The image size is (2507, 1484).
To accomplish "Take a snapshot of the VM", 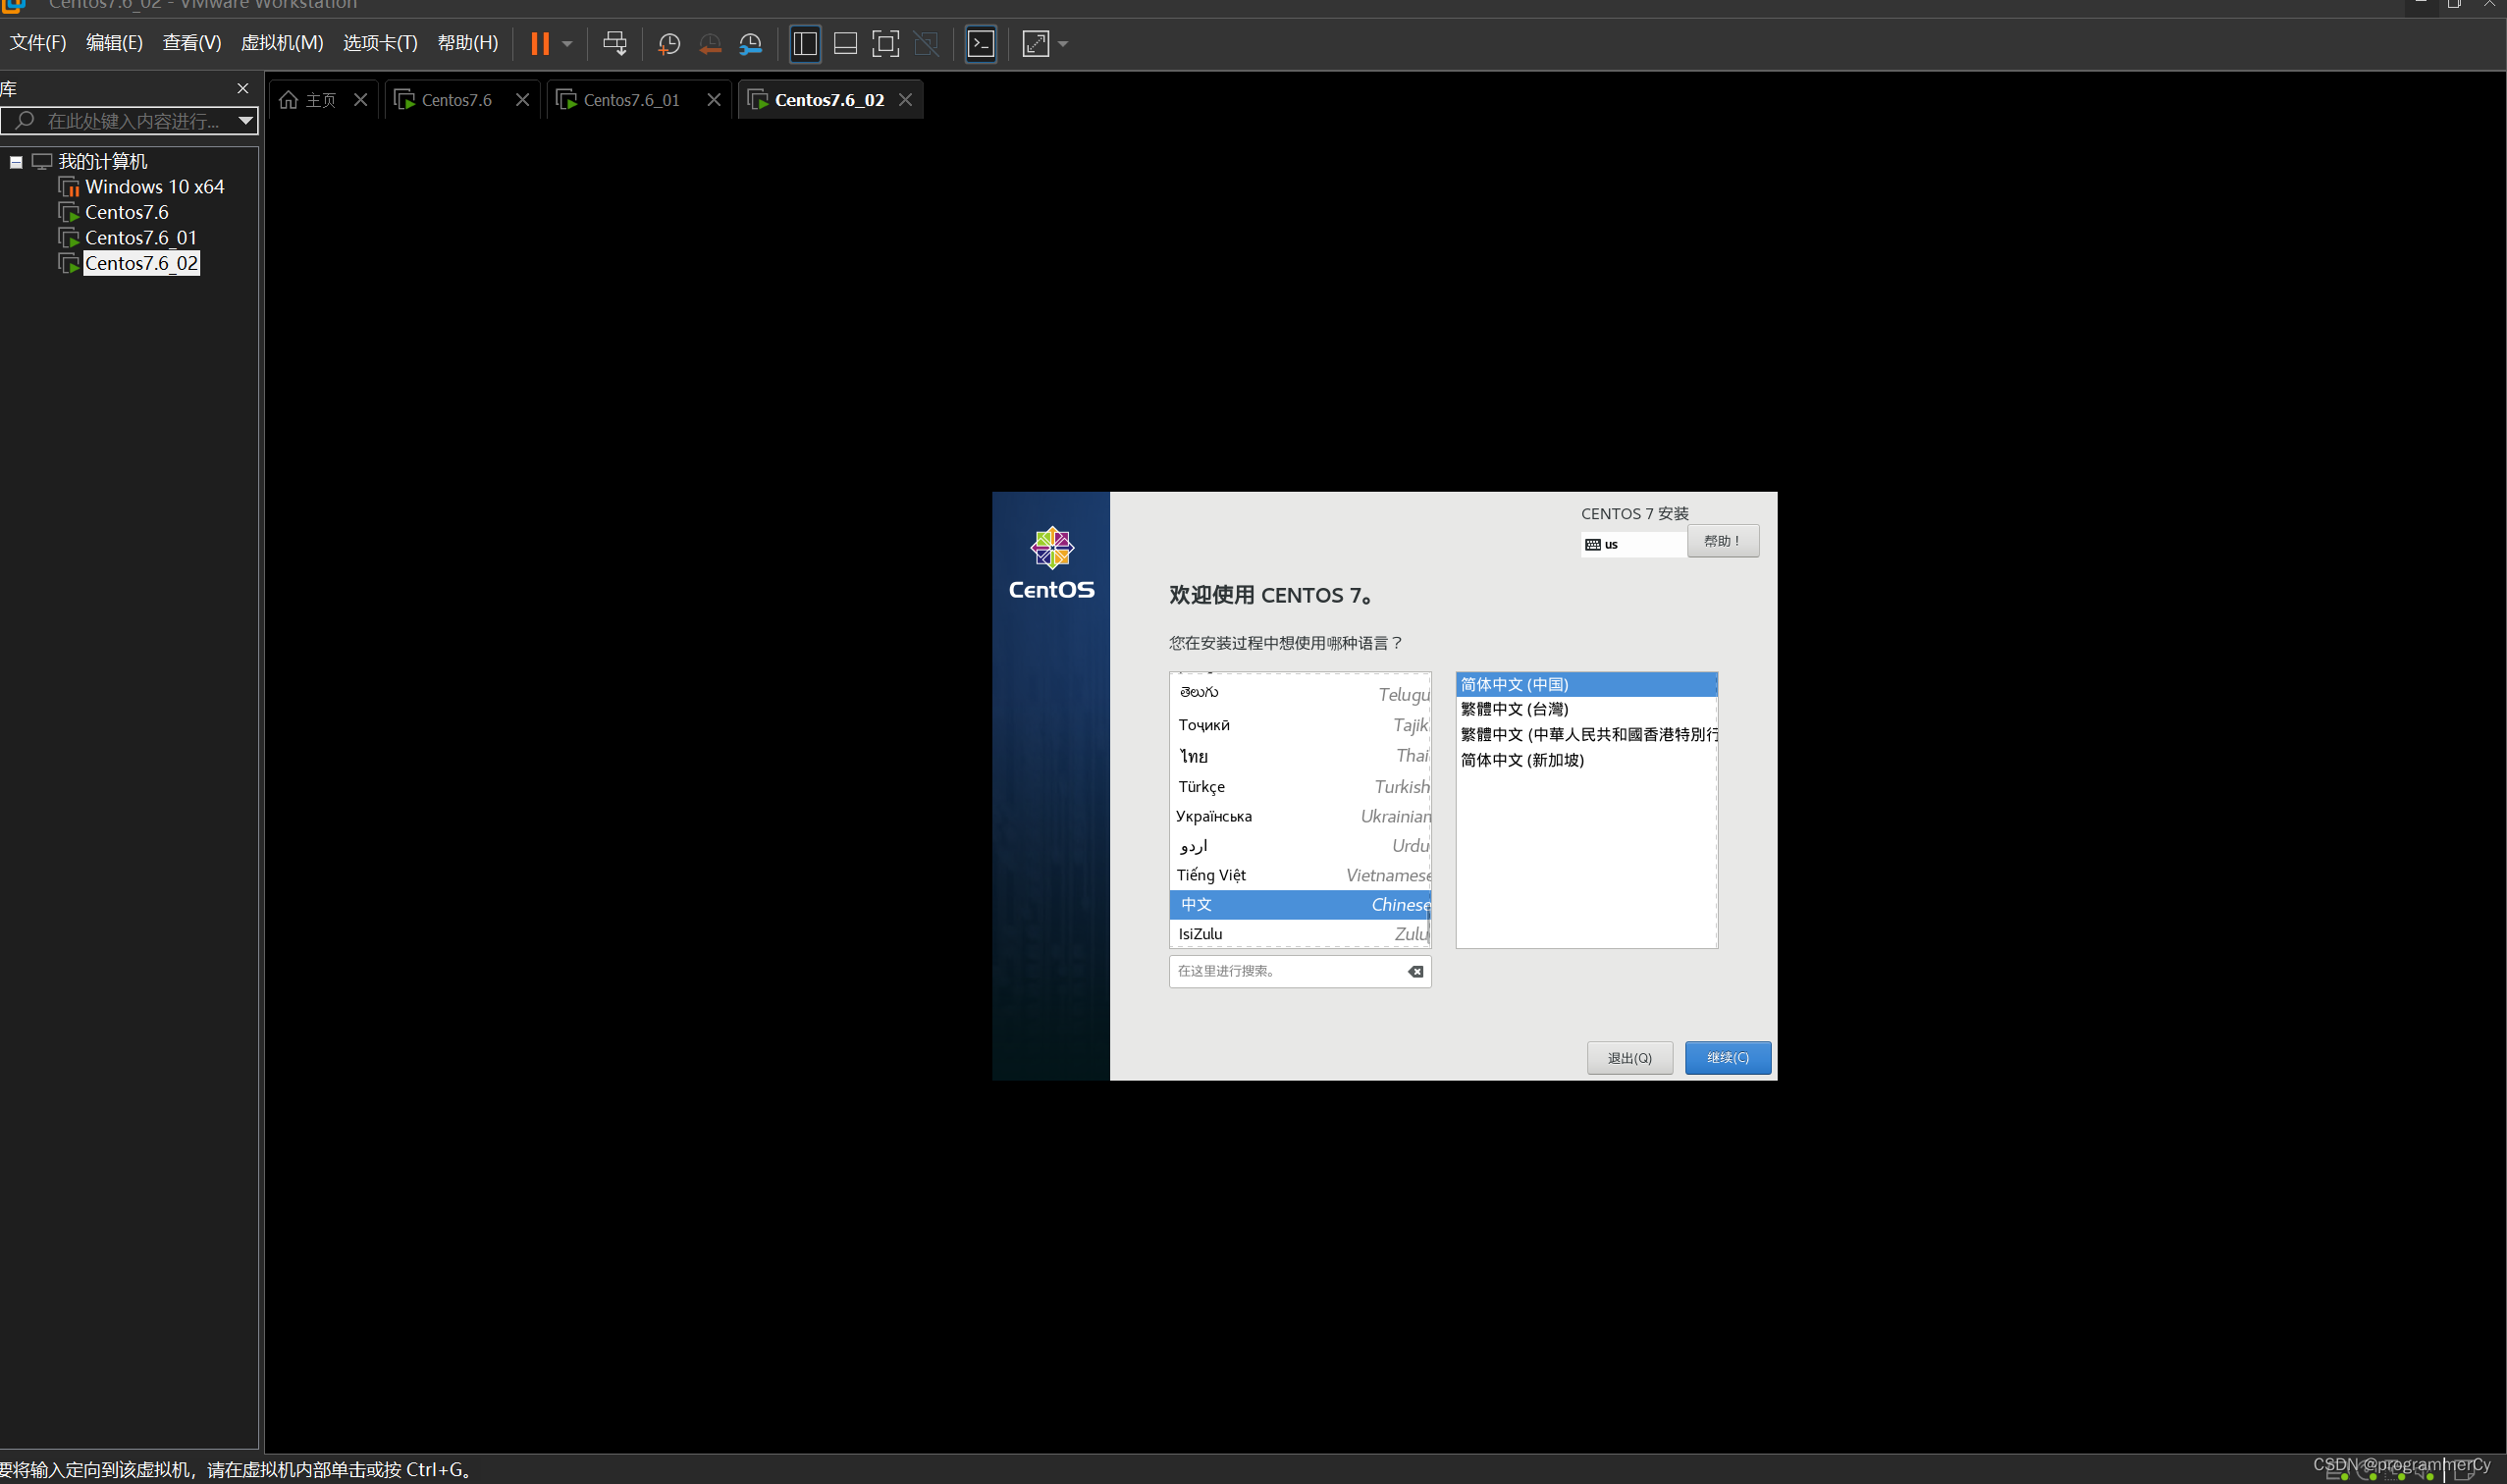I will point(668,43).
